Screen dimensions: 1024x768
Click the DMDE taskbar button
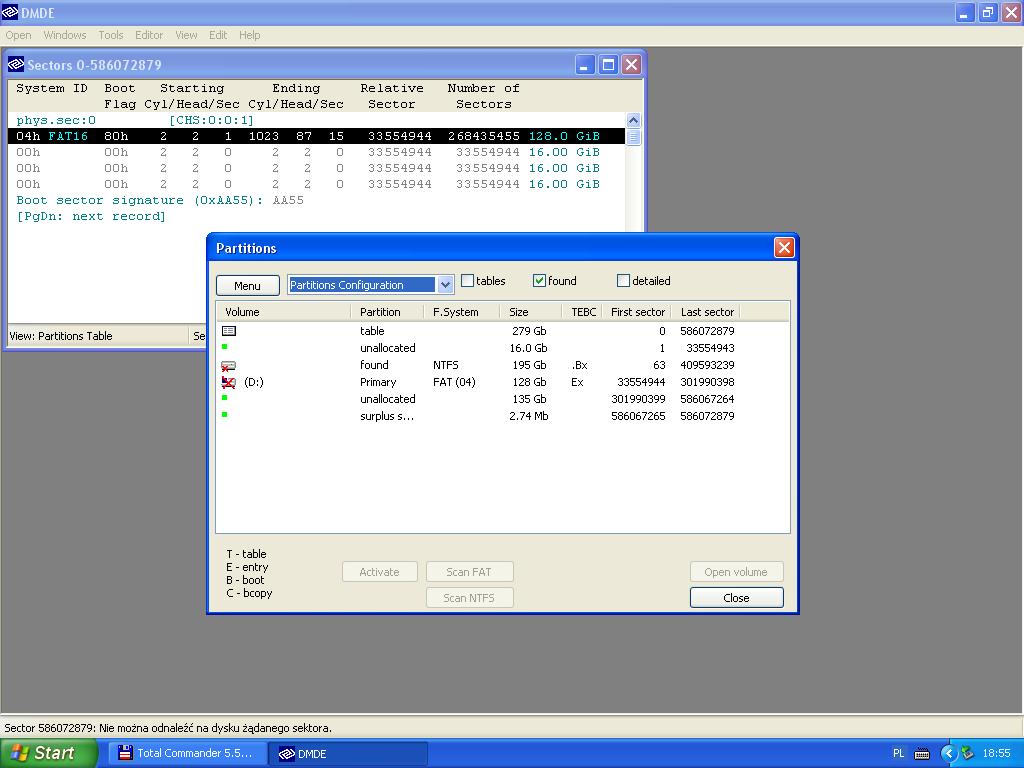349,753
